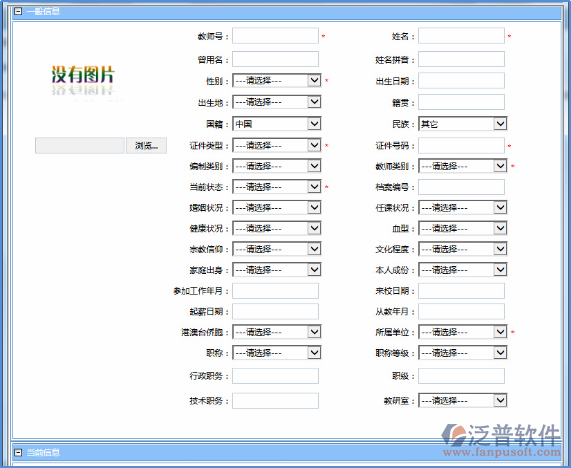Focus the 曾用名 text box
Viewport: 571px width, 468px height.
pyautogui.click(x=275, y=59)
